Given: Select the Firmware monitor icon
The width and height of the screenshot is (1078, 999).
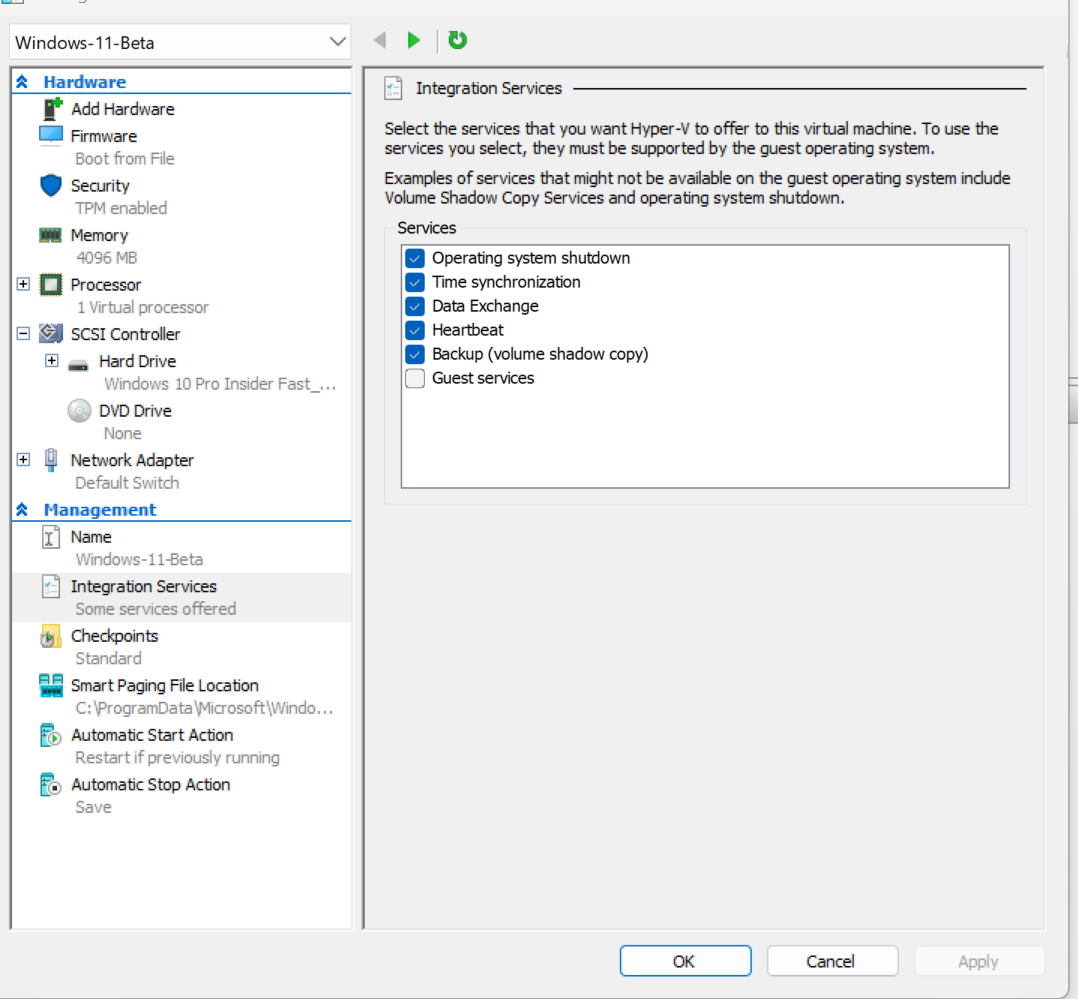Looking at the screenshot, I should [x=51, y=135].
